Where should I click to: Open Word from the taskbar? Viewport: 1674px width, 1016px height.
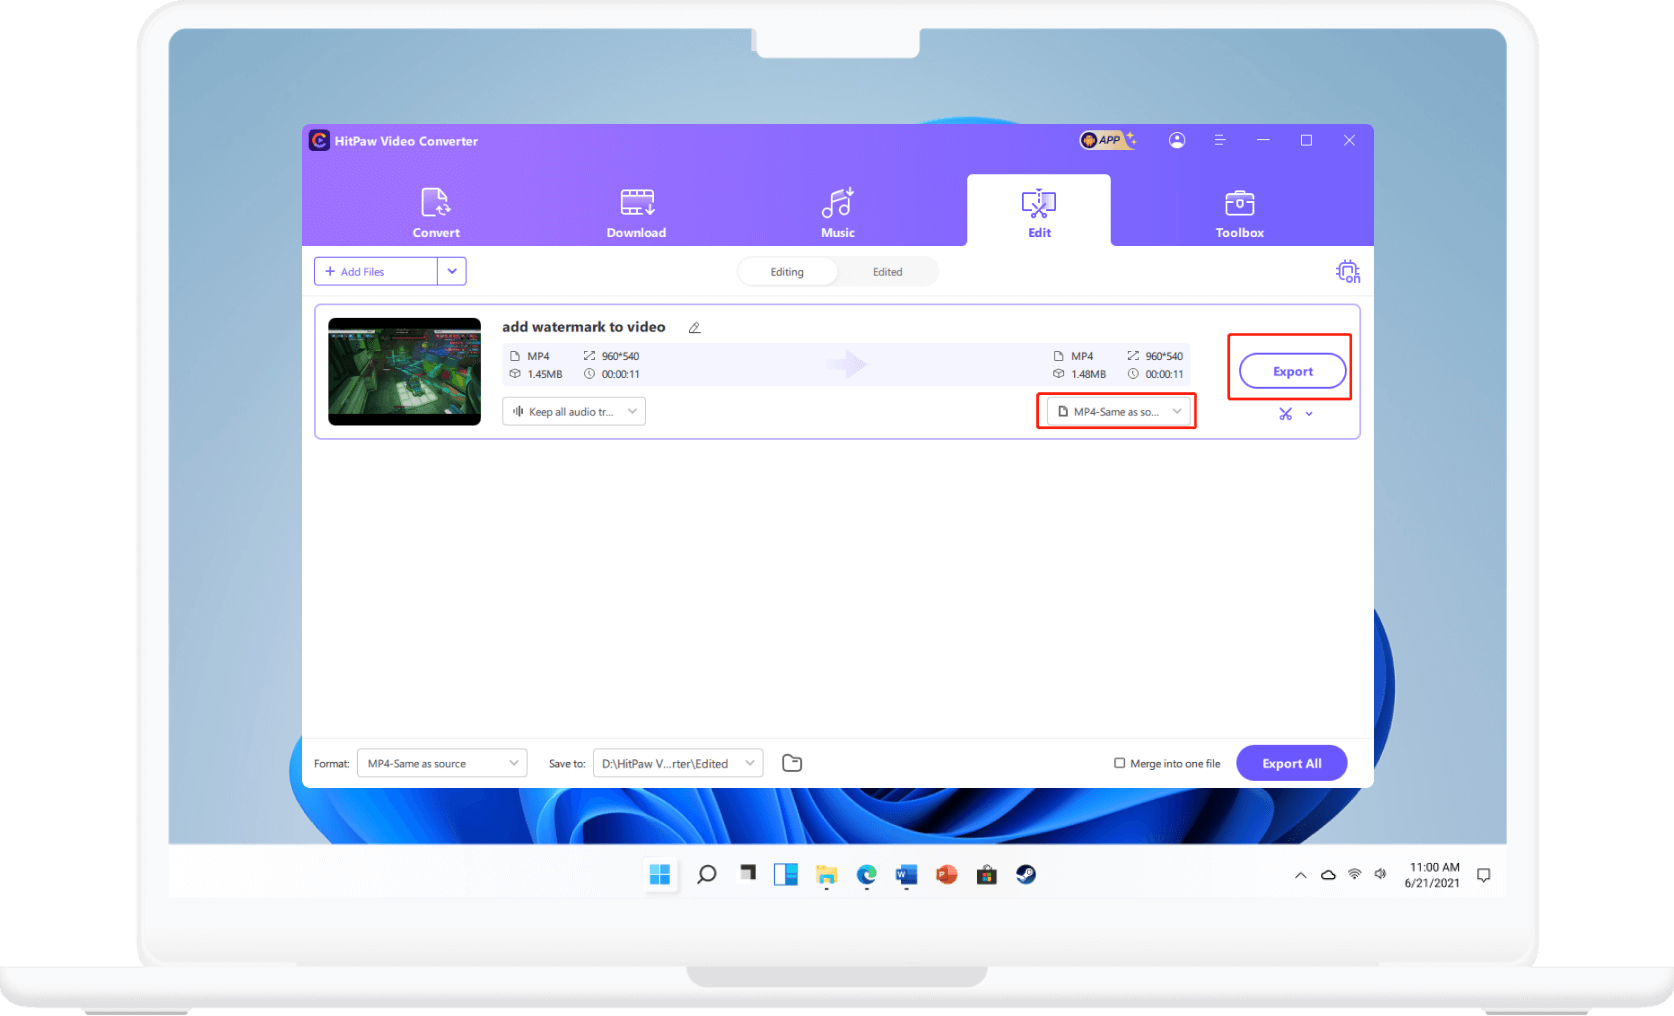[906, 875]
